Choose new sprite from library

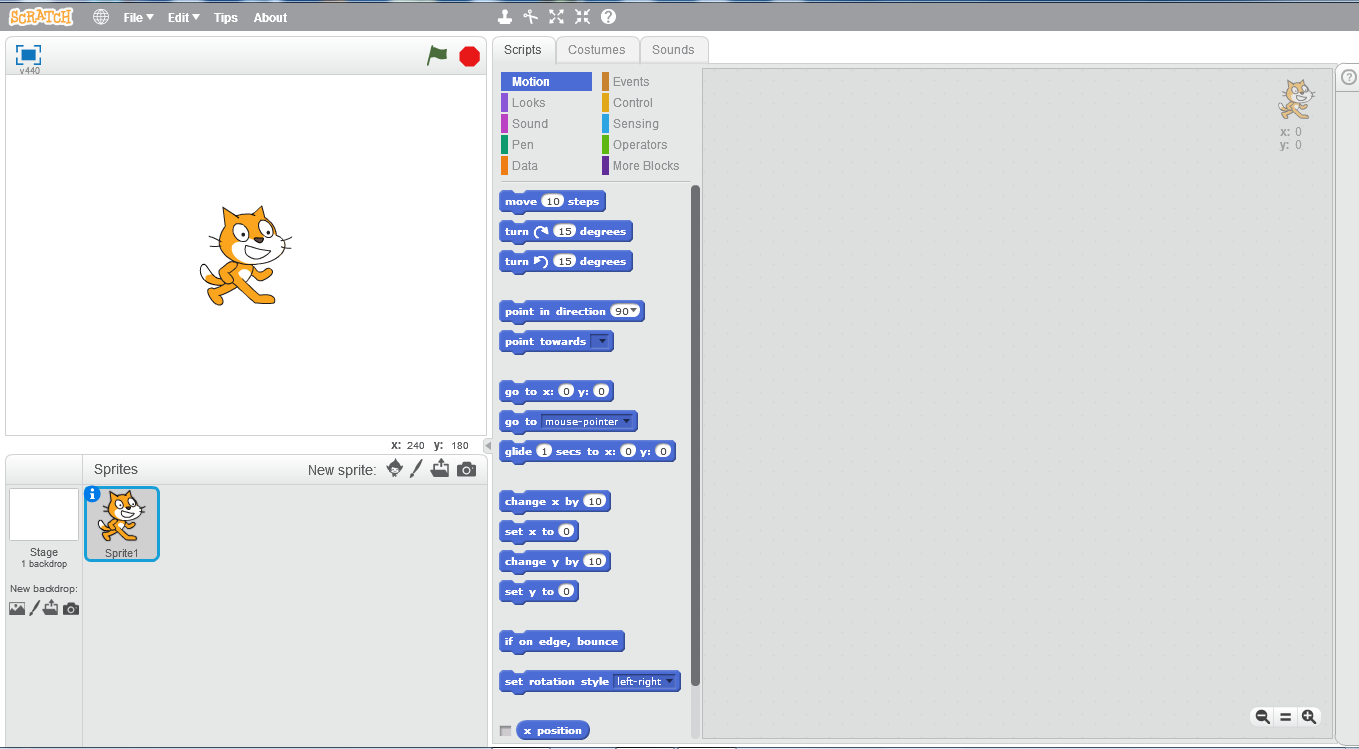click(x=395, y=469)
